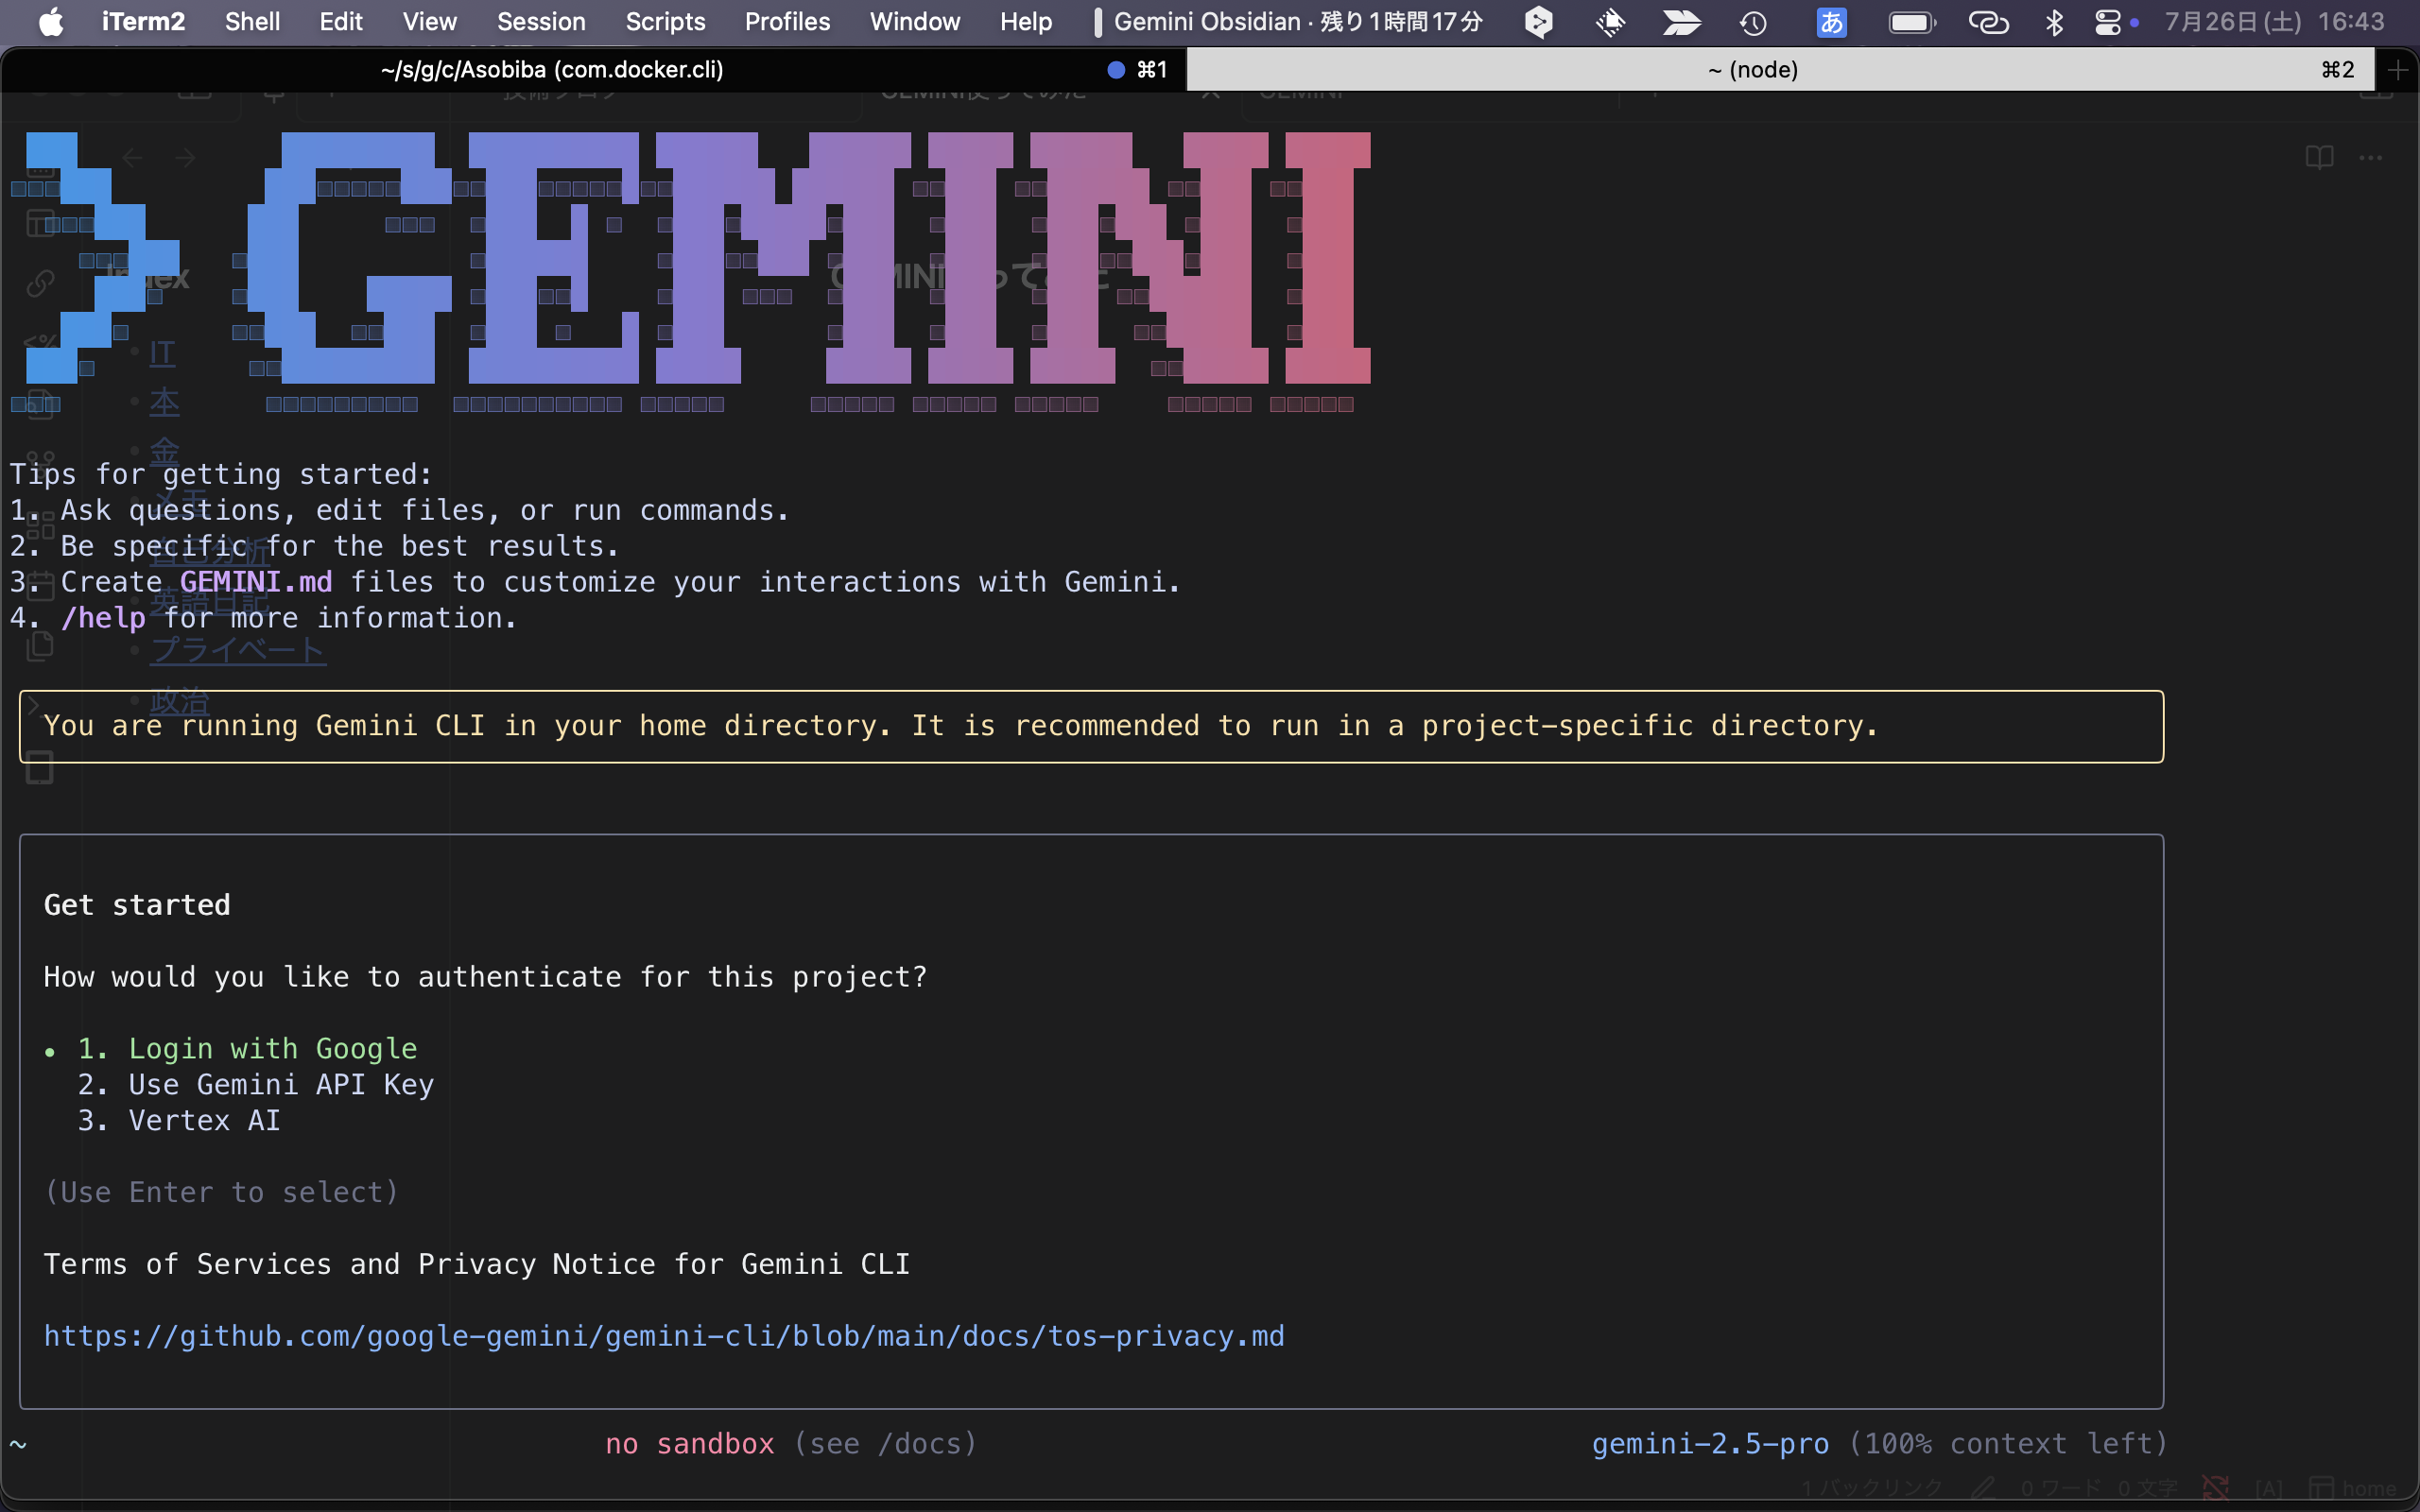Image resolution: width=2420 pixels, height=1512 pixels.
Task: Click the プライベート note link
Action: click(x=236, y=650)
